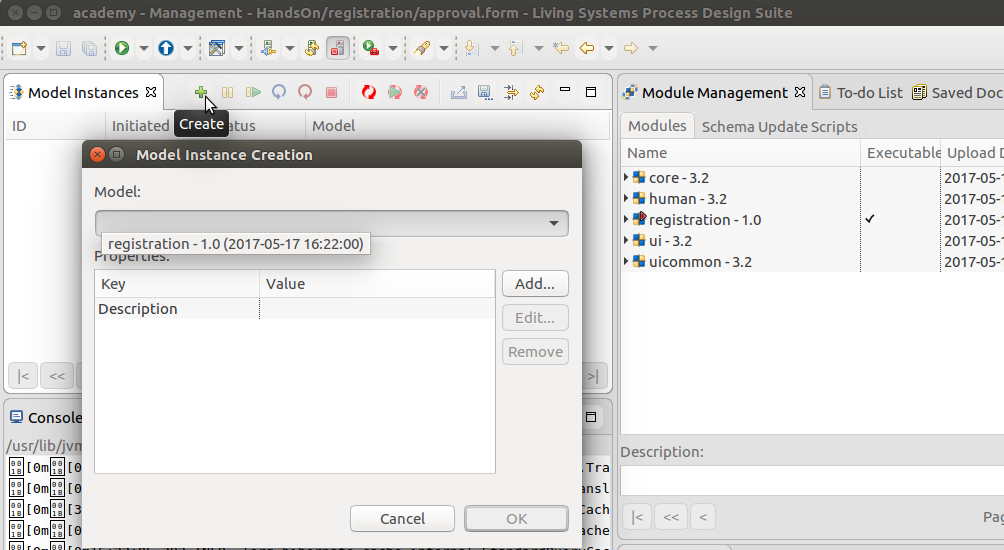1004x550 pixels.
Task: Click the Resume play icon in Model Instances
Action: click(254, 92)
